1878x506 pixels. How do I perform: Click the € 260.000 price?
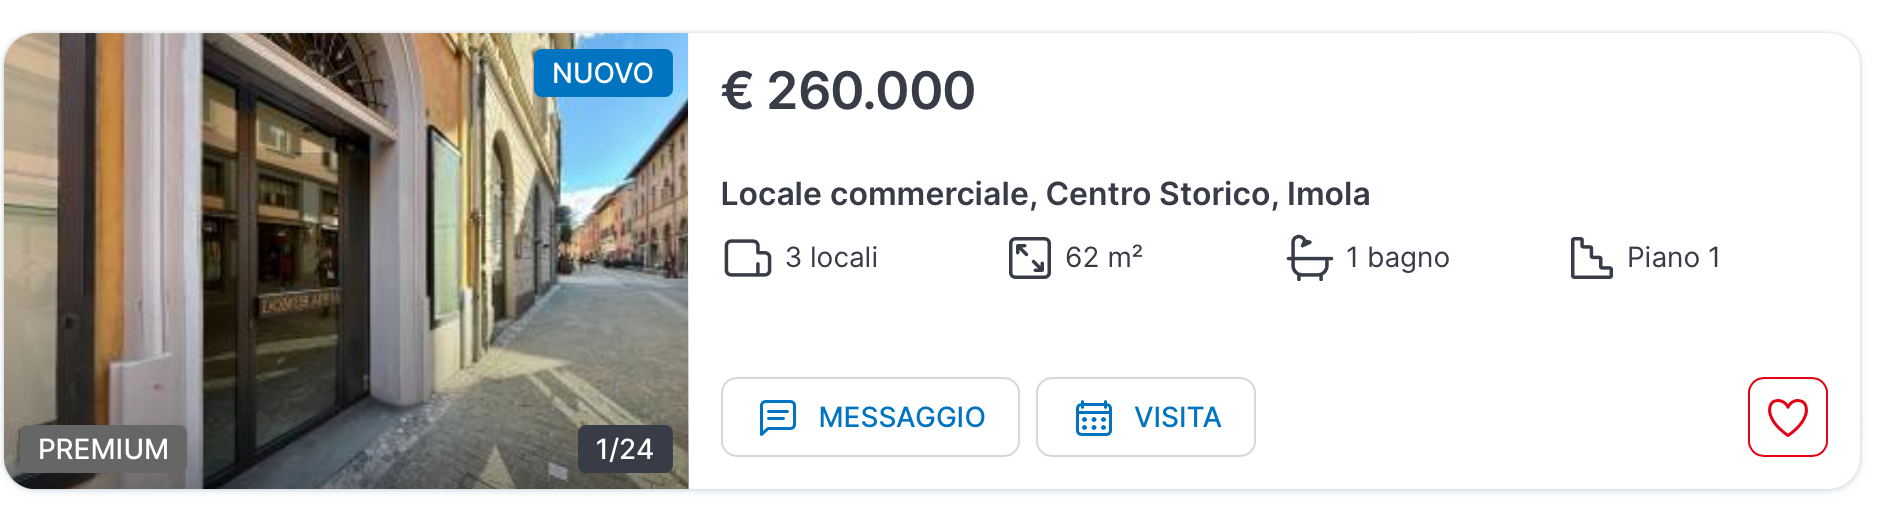point(848,91)
